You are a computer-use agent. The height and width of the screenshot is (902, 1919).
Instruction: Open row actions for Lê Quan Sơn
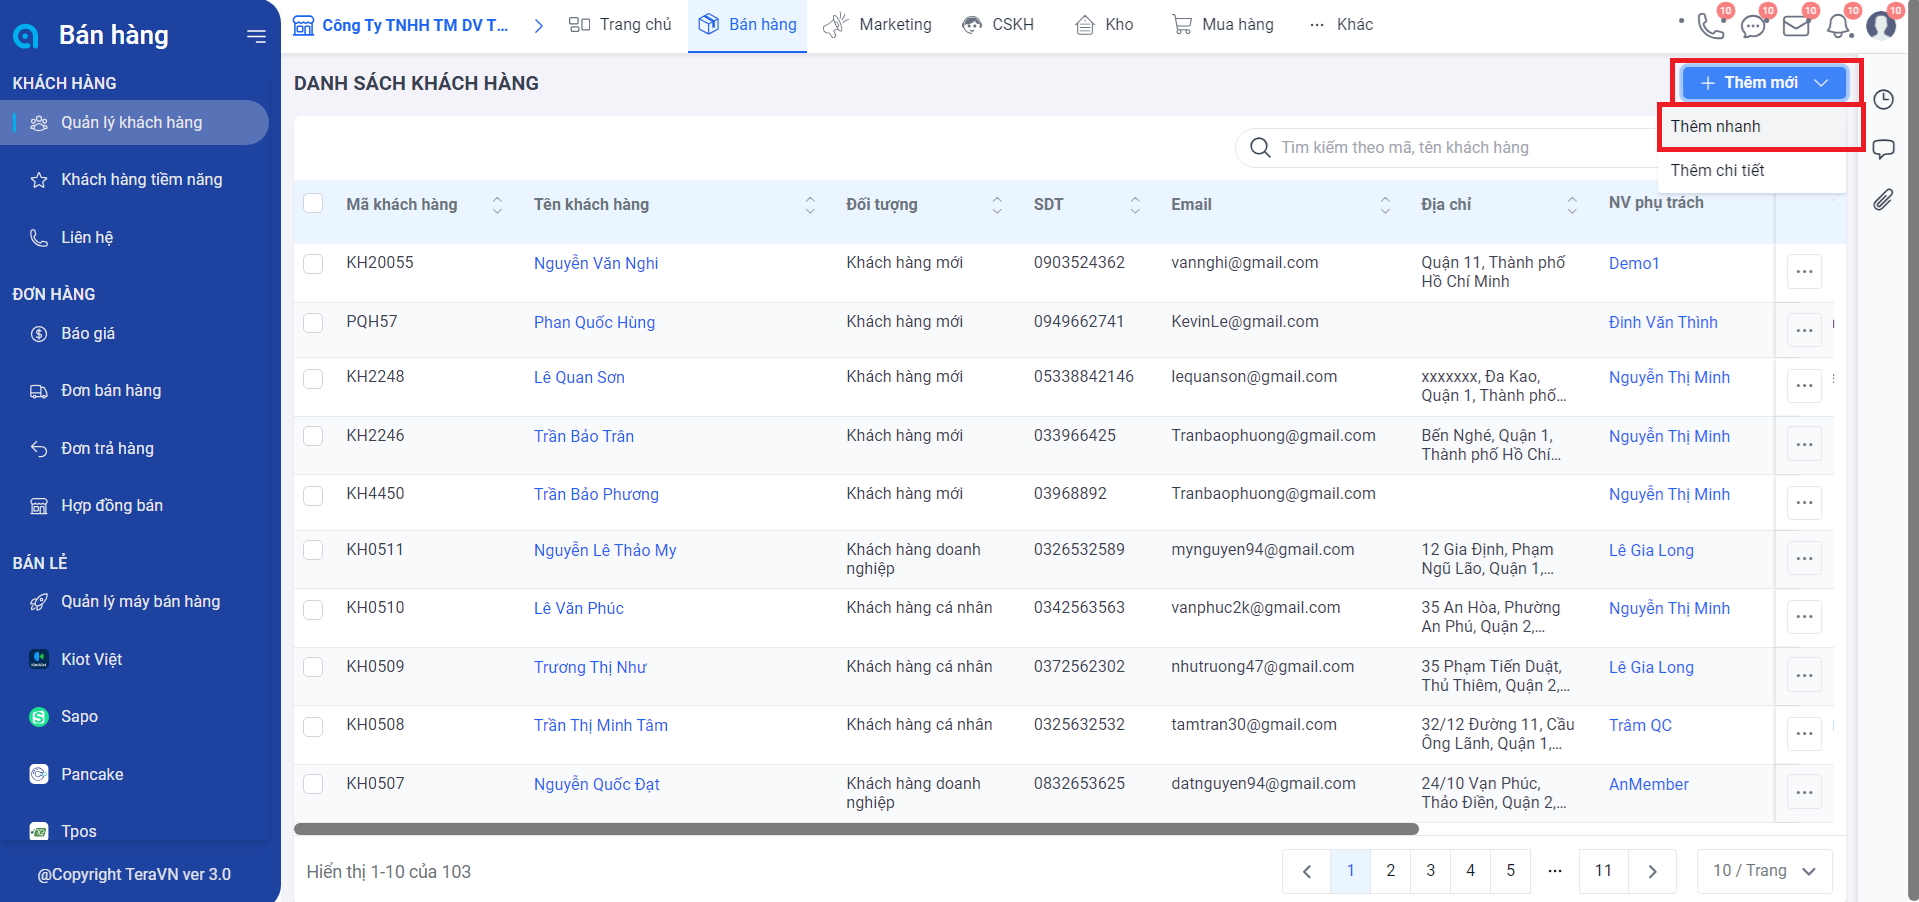(x=1804, y=385)
